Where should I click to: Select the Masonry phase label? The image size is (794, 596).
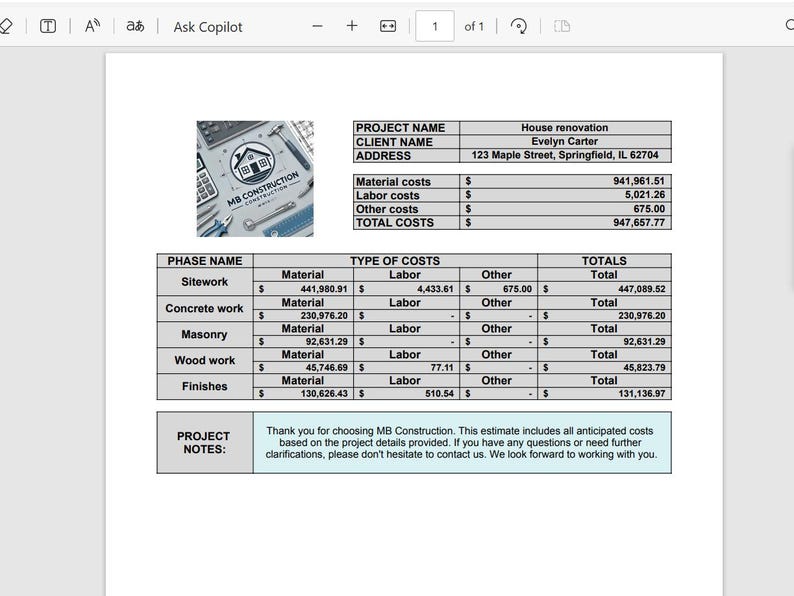(205, 334)
